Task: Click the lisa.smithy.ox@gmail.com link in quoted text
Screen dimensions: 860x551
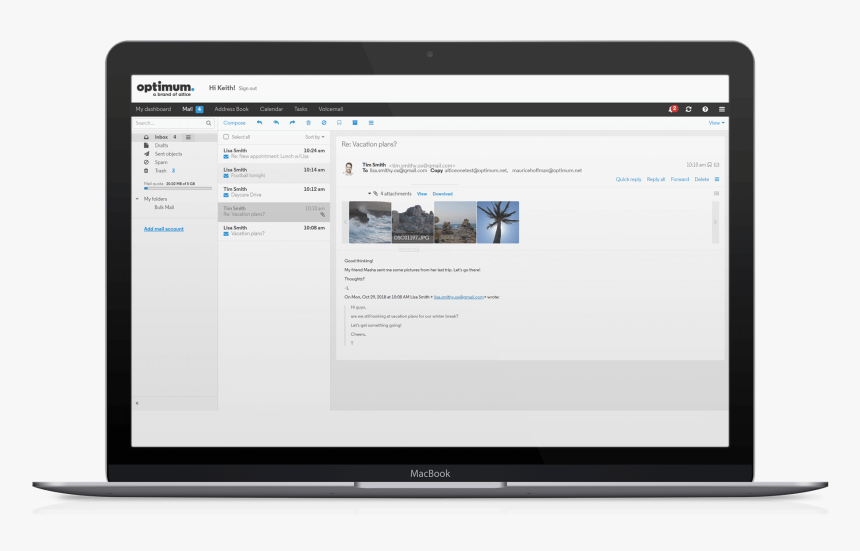Action: 459,297
